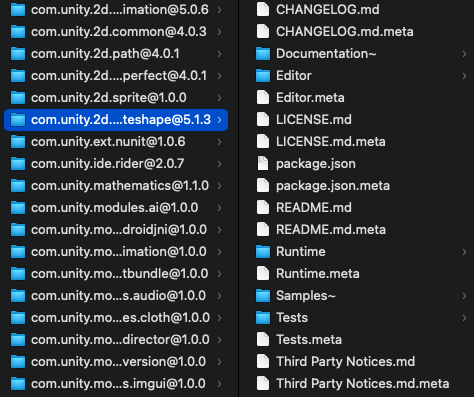Click folder icon of com.unity.ide.rider@2.0.7

click(18, 164)
